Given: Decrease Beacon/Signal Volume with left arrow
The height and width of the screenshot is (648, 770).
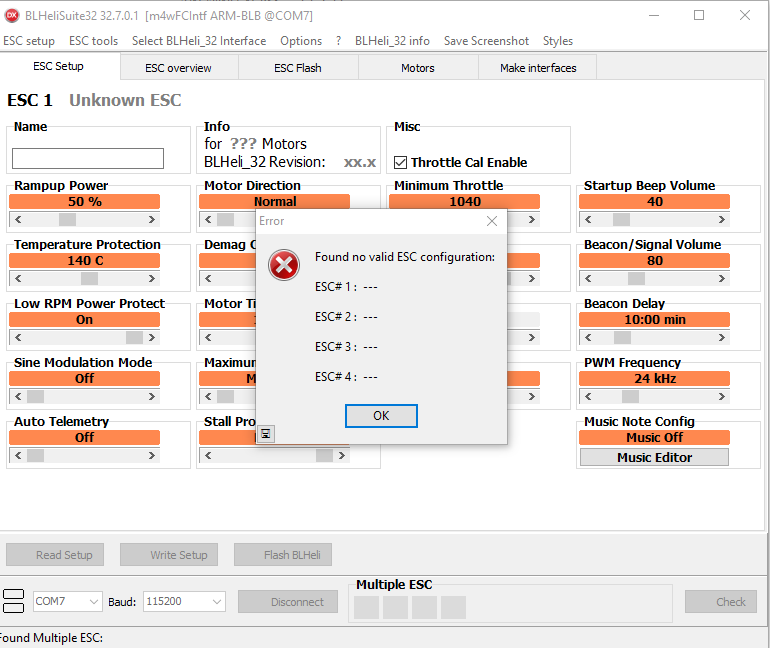Looking at the screenshot, I should [x=588, y=278].
